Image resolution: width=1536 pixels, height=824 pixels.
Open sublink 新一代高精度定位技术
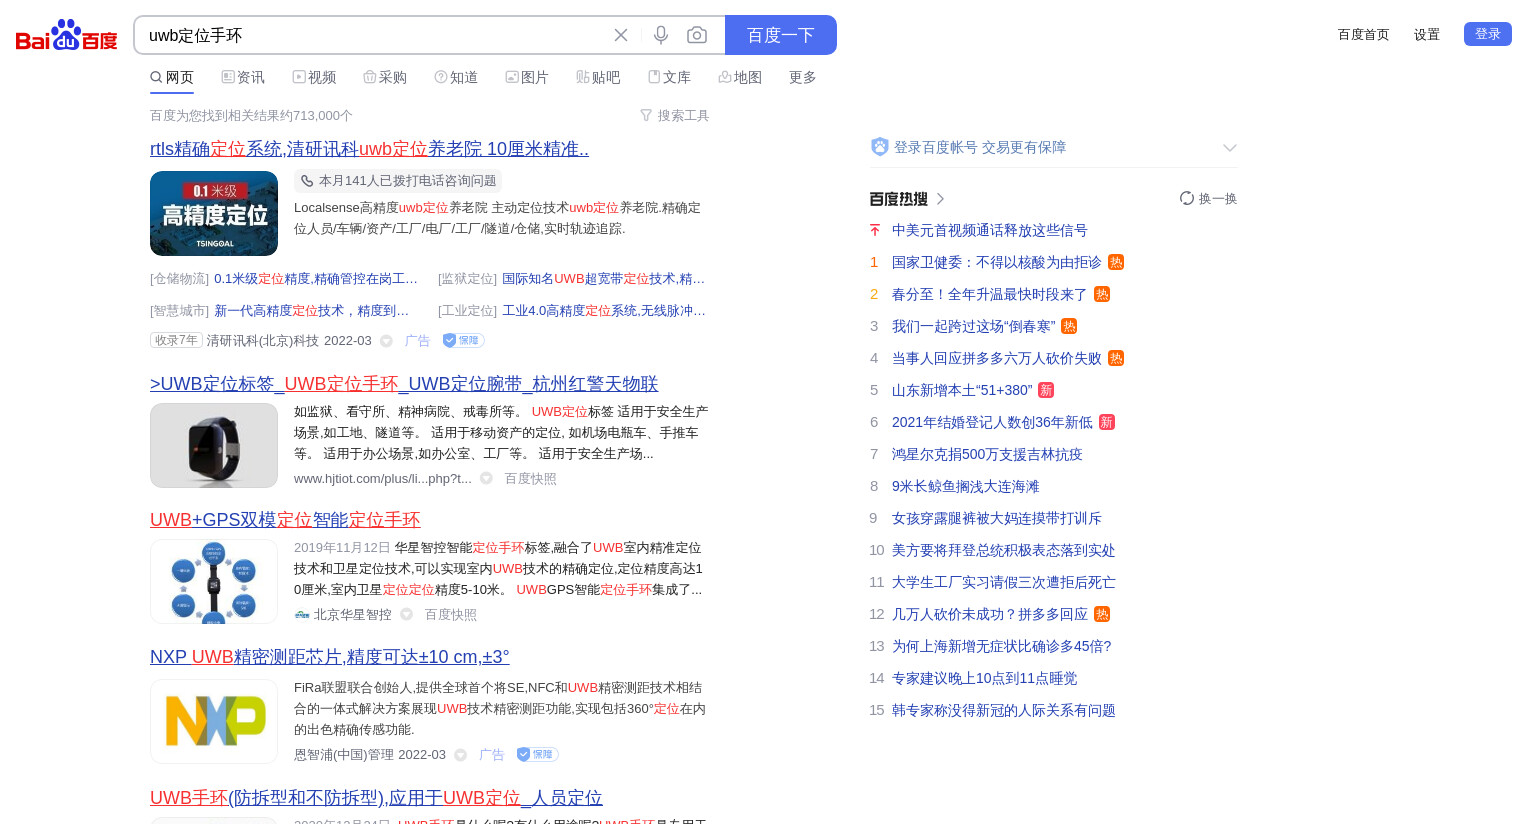pyautogui.click(x=312, y=311)
